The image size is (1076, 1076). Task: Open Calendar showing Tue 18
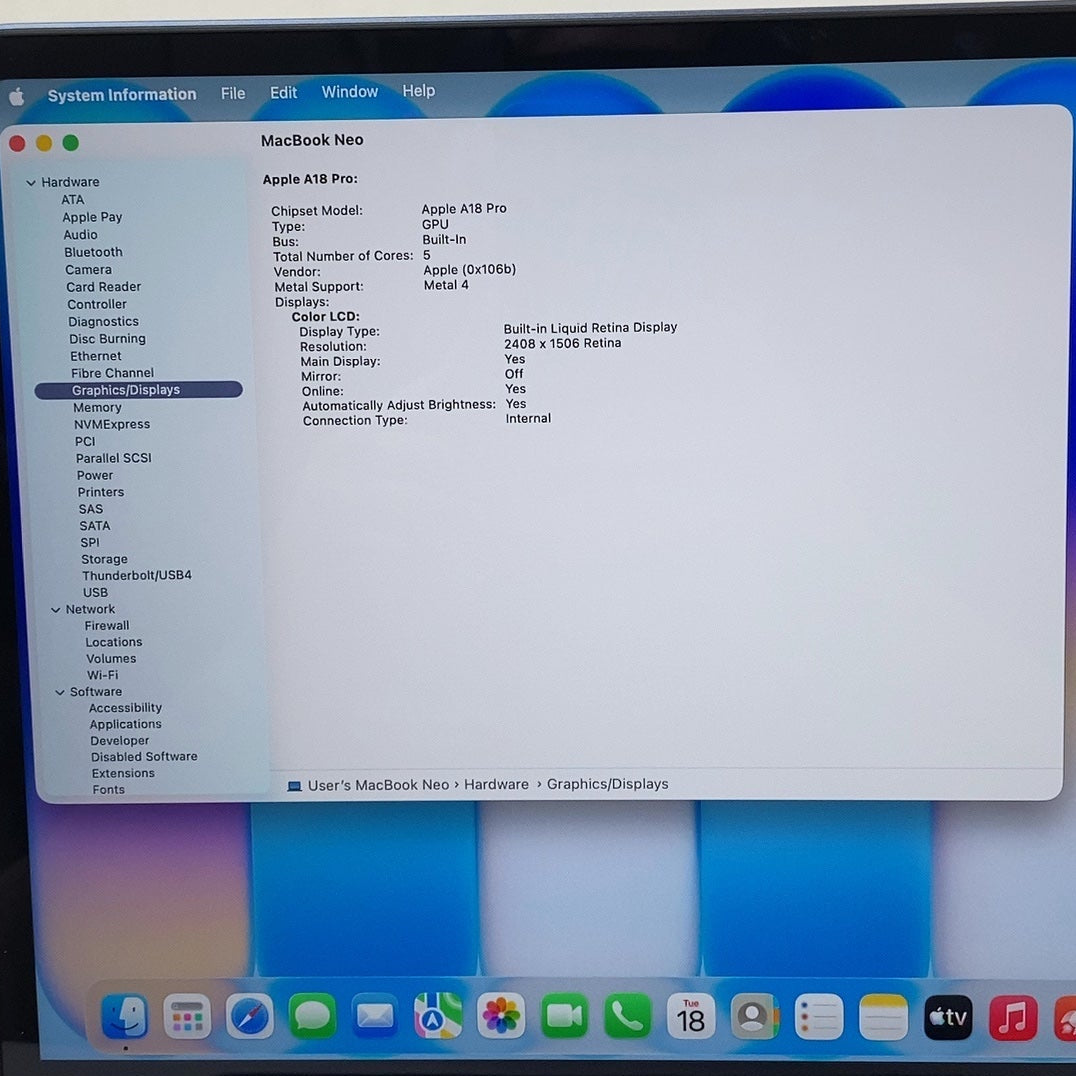(x=690, y=1016)
